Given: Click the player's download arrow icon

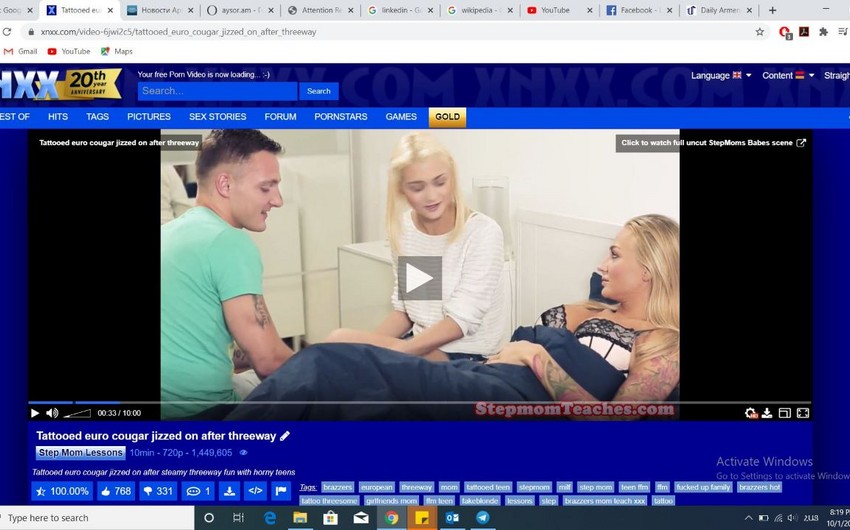Looking at the screenshot, I should pos(767,413).
